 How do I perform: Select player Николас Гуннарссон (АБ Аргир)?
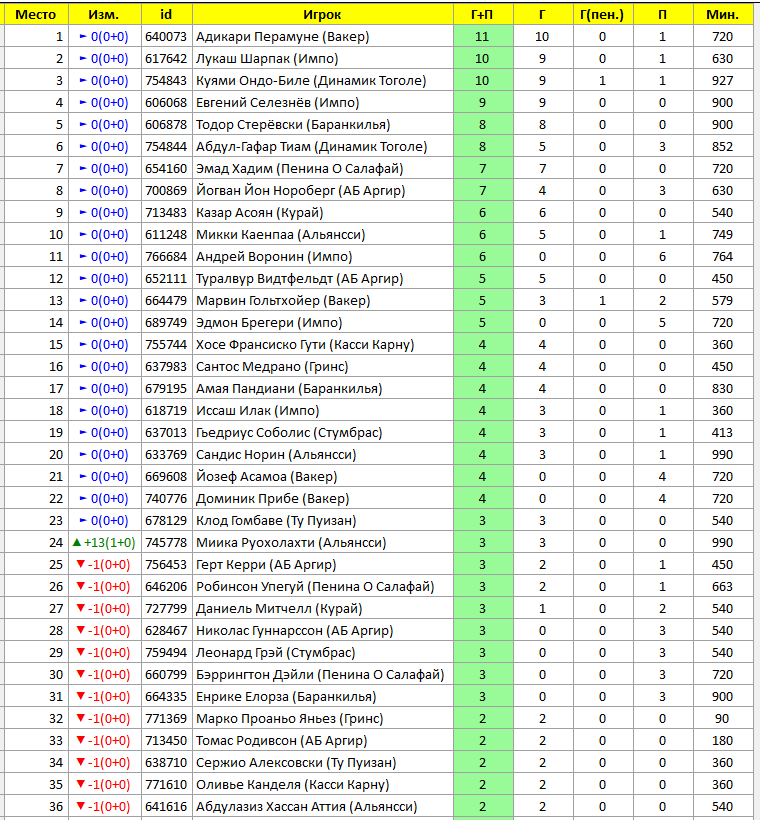[x=294, y=630]
